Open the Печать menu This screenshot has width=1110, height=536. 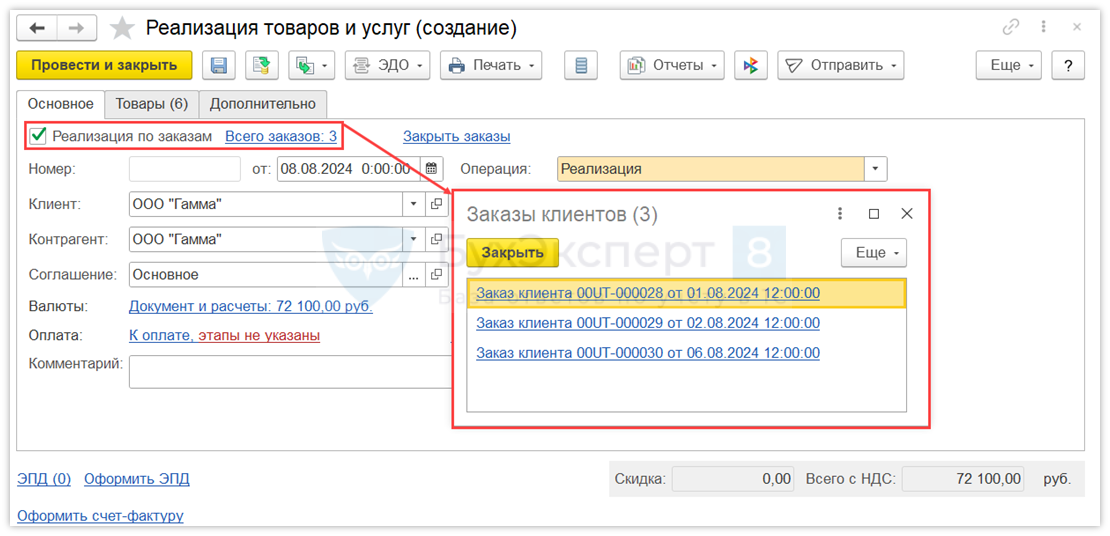pyautogui.click(x=491, y=65)
